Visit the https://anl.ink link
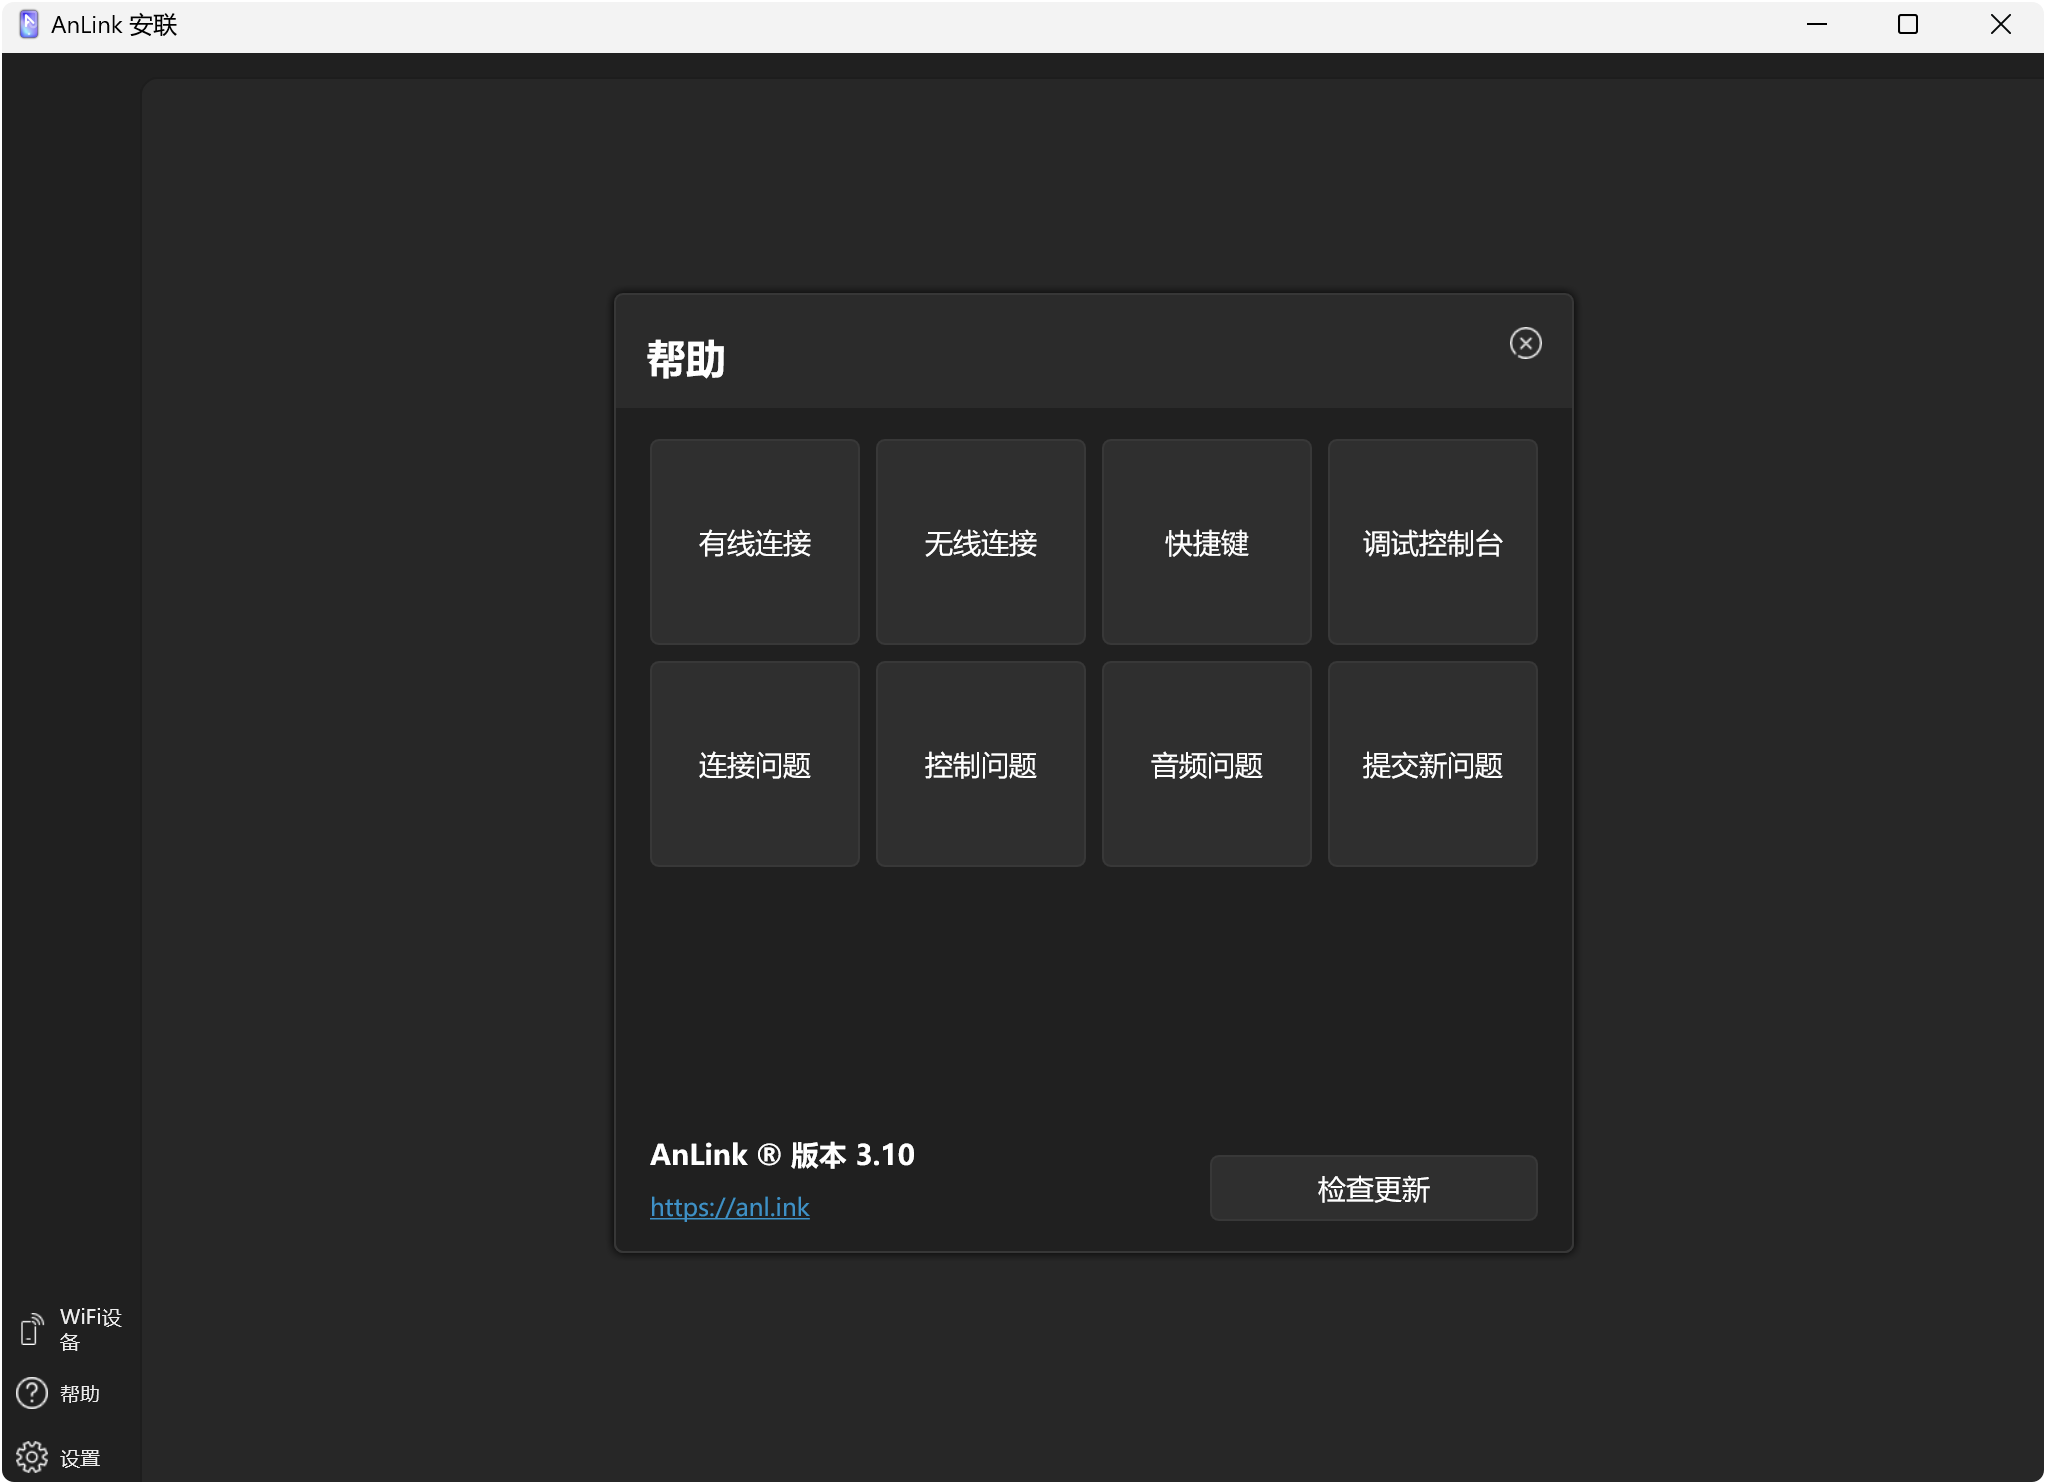 coord(728,1207)
